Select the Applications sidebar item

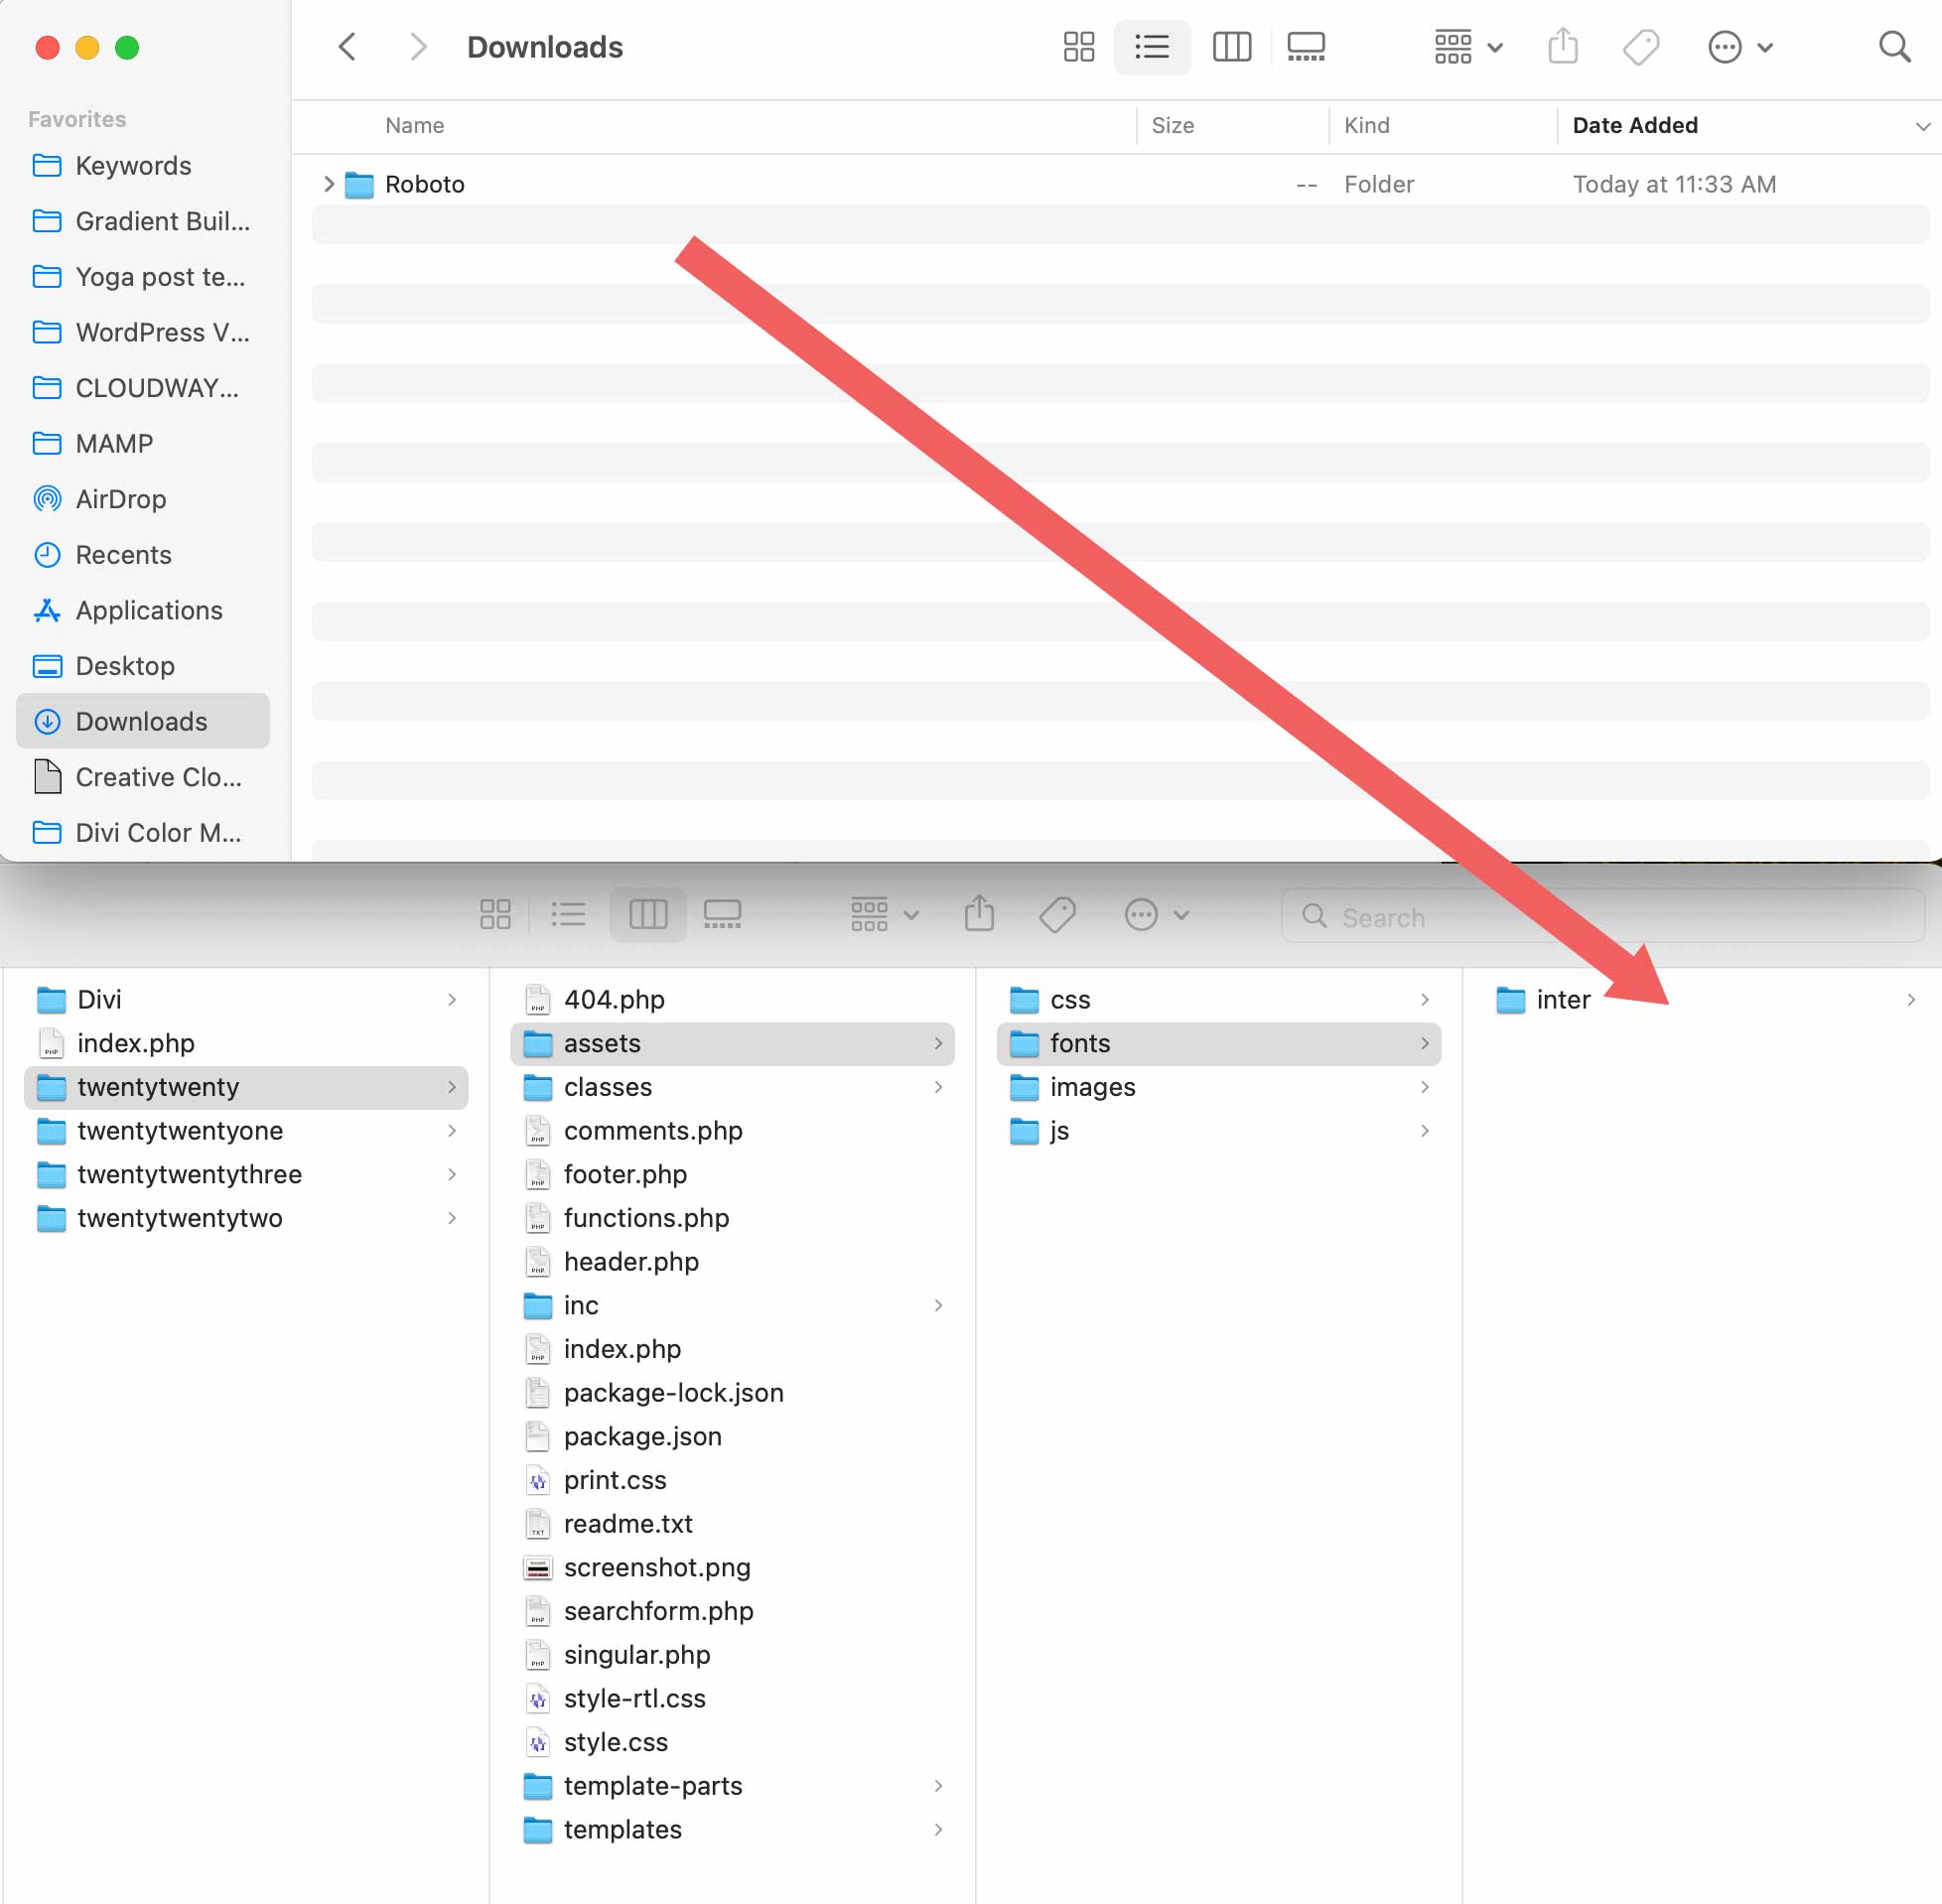tap(146, 609)
